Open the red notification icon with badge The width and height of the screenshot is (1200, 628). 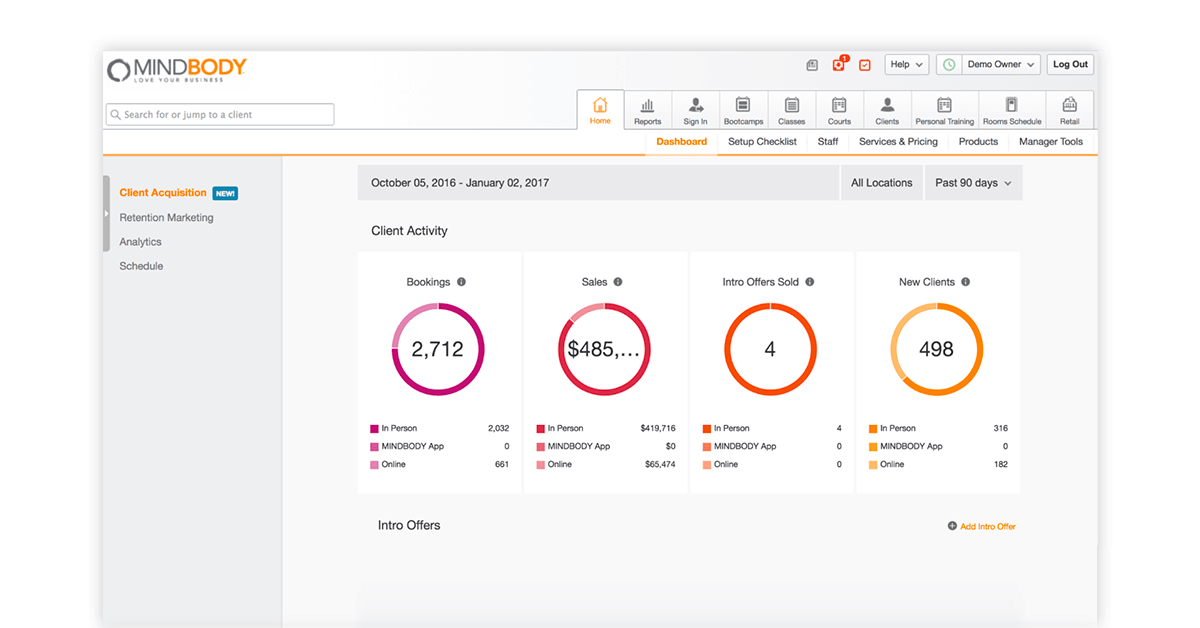click(x=839, y=65)
